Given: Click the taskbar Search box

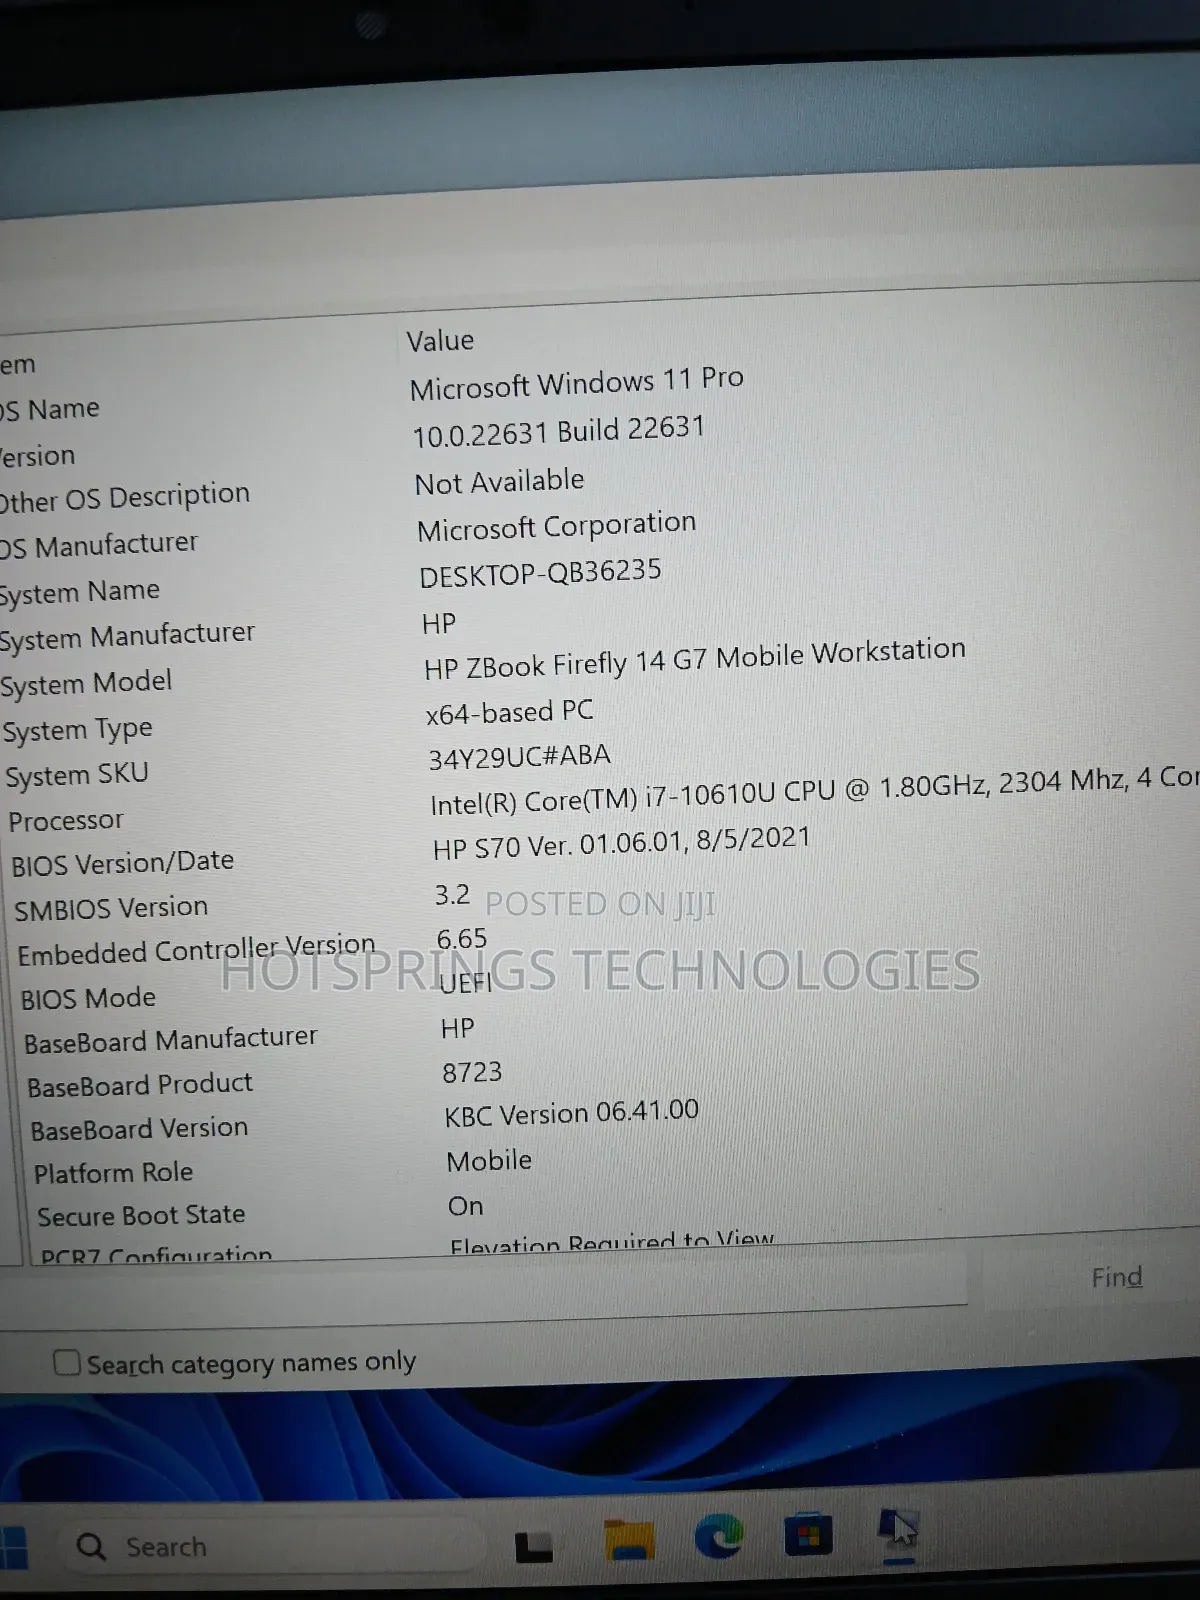Looking at the screenshot, I should tap(272, 1546).
